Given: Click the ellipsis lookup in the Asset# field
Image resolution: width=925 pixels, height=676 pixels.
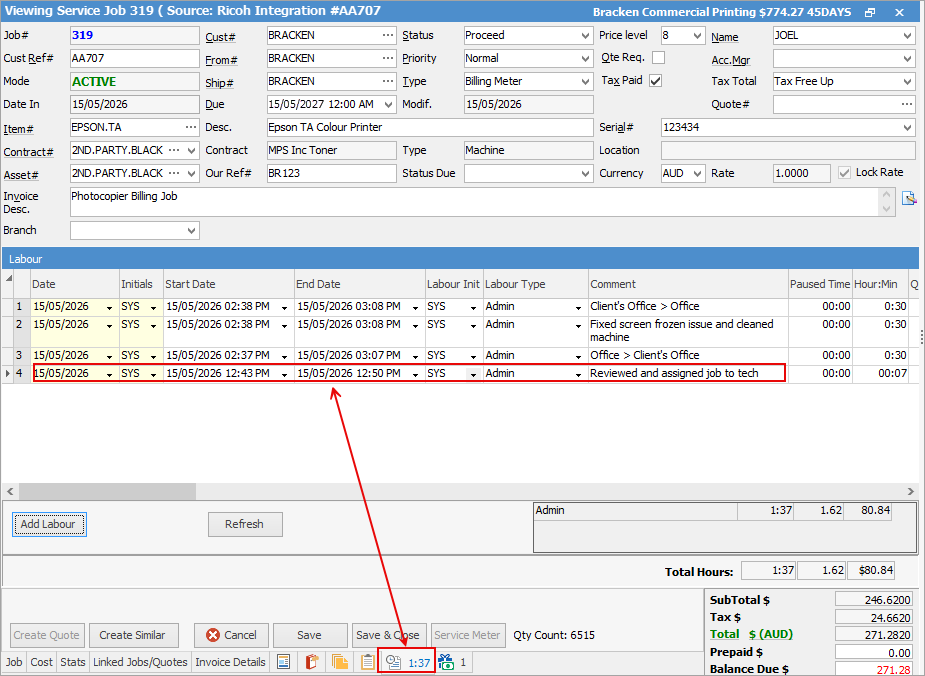Looking at the screenshot, I should pyautogui.click(x=174, y=173).
